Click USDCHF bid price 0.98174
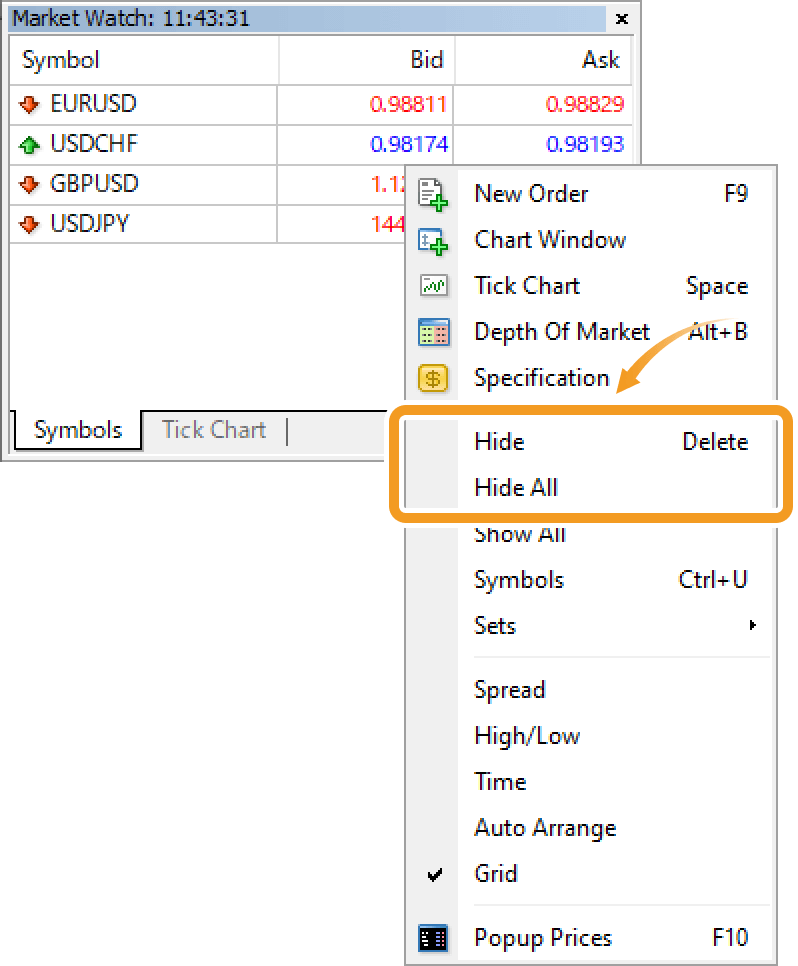The width and height of the screenshot is (798, 966). (409, 144)
